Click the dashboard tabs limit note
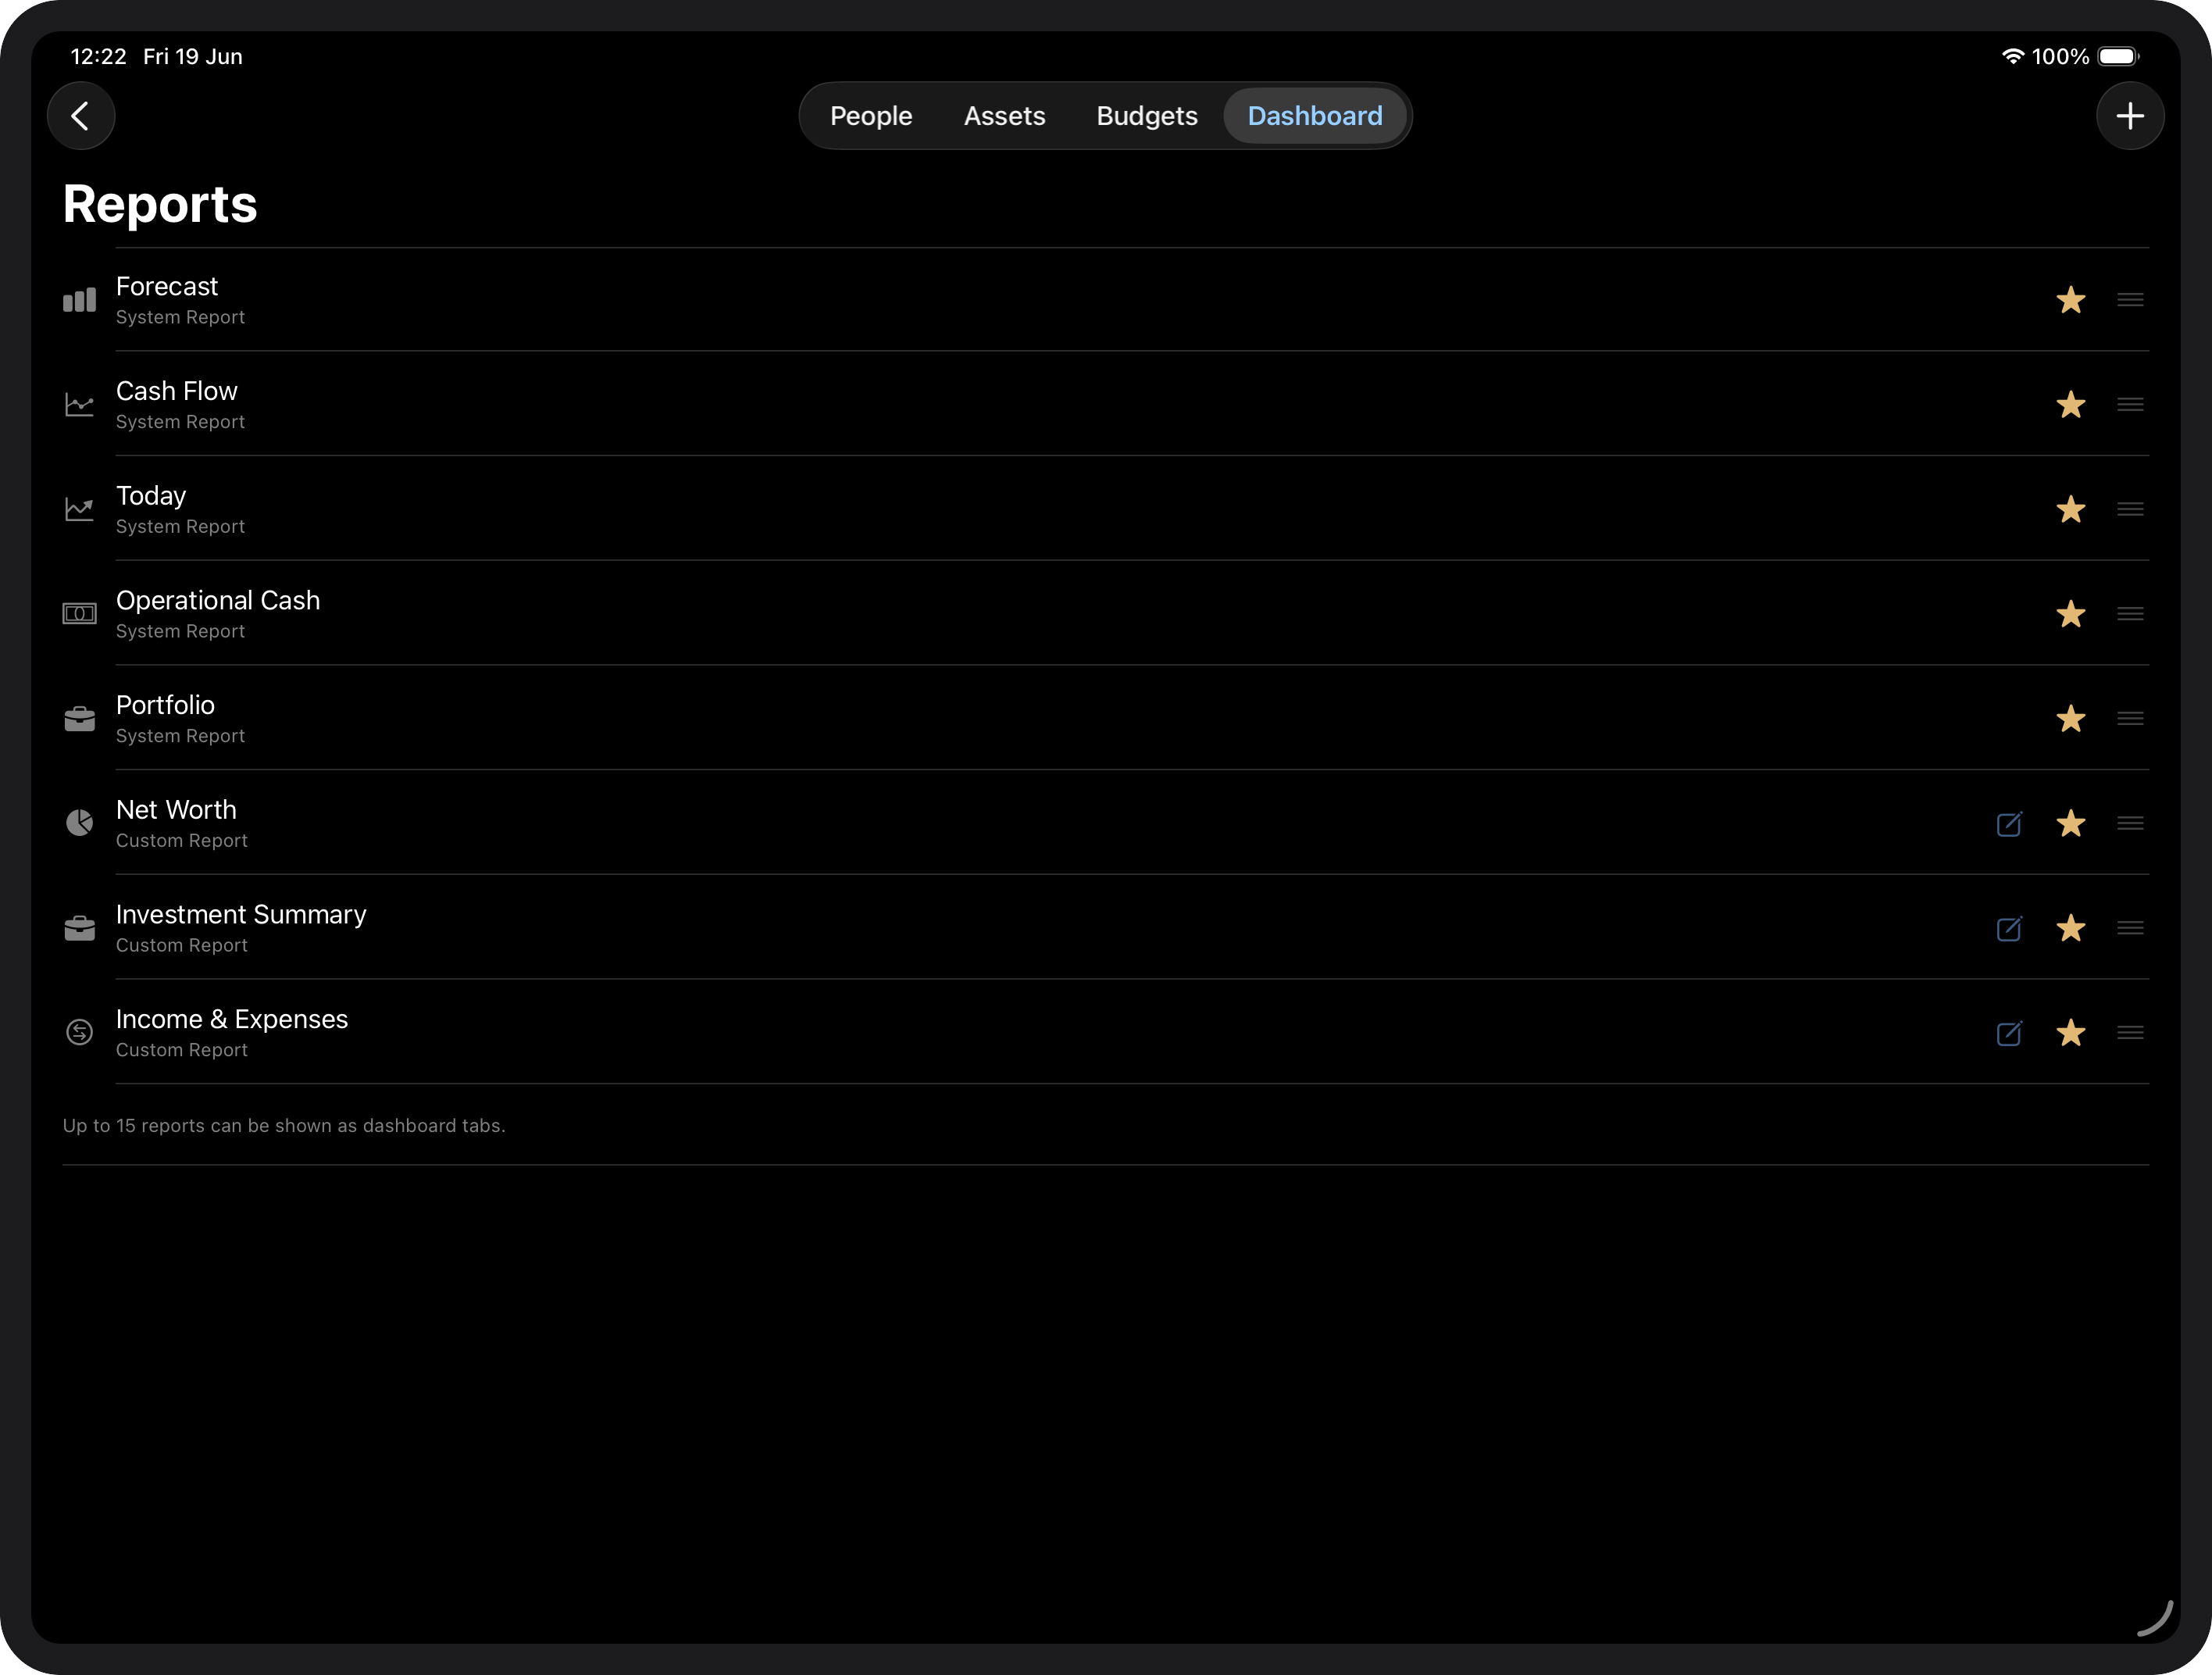The width and height of the screenshot is (2212, 1675). (284, 1126)
